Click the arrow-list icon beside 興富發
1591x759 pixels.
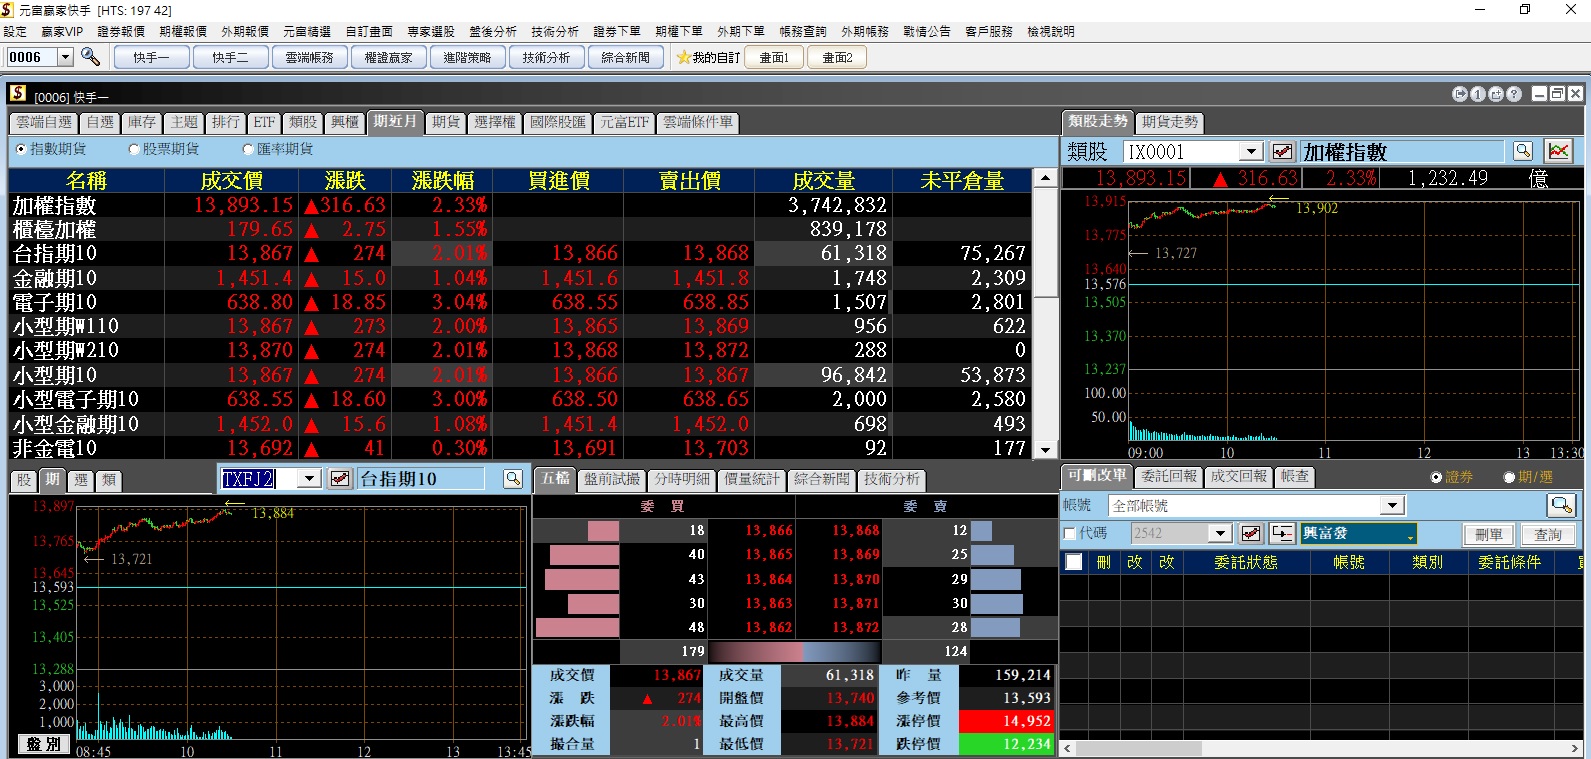point(1282,534)
